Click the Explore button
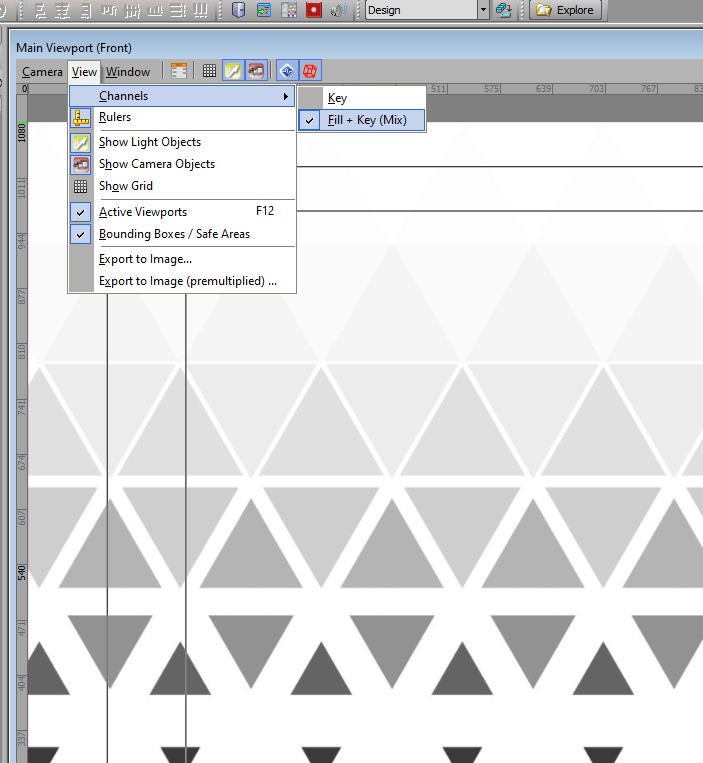703x763 pixels. click(565, 10)
